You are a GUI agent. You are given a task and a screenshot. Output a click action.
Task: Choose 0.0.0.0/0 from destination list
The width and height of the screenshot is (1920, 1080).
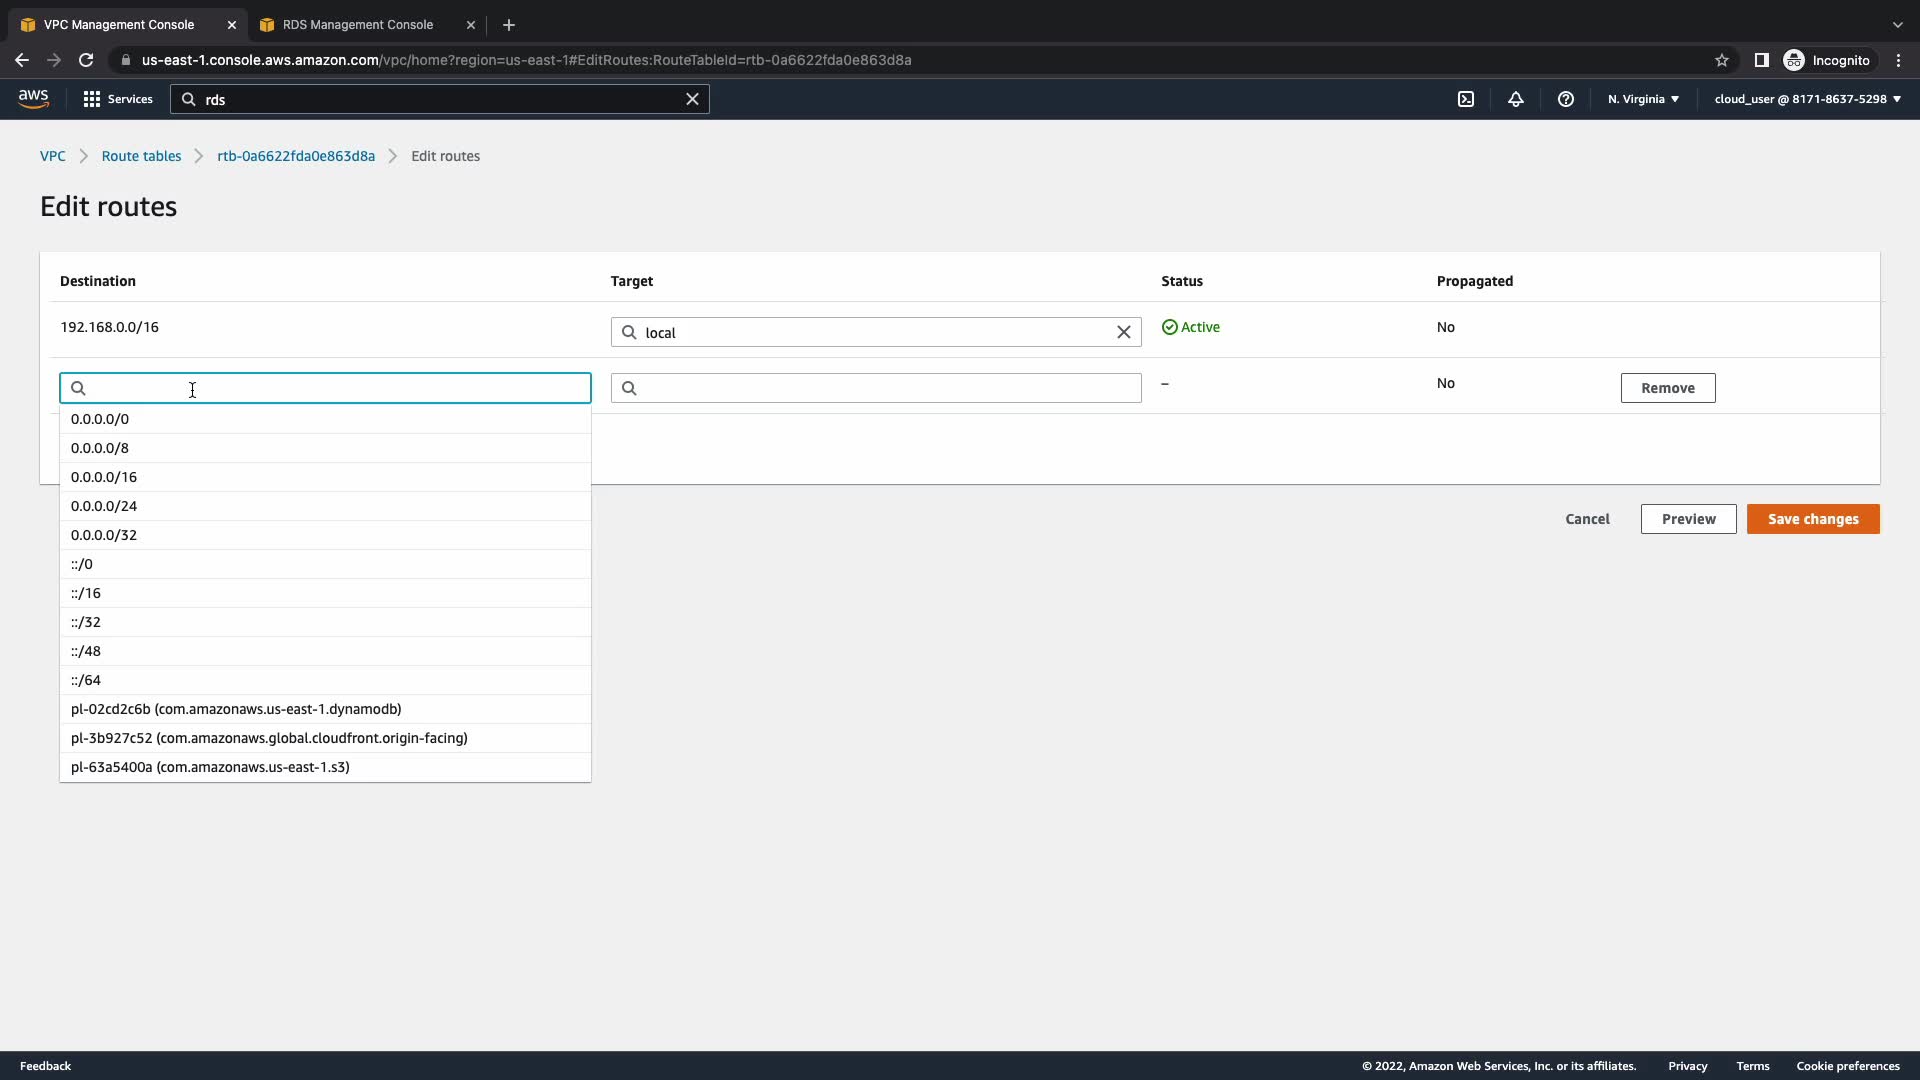pyautogui.click(x=100, y=419)
